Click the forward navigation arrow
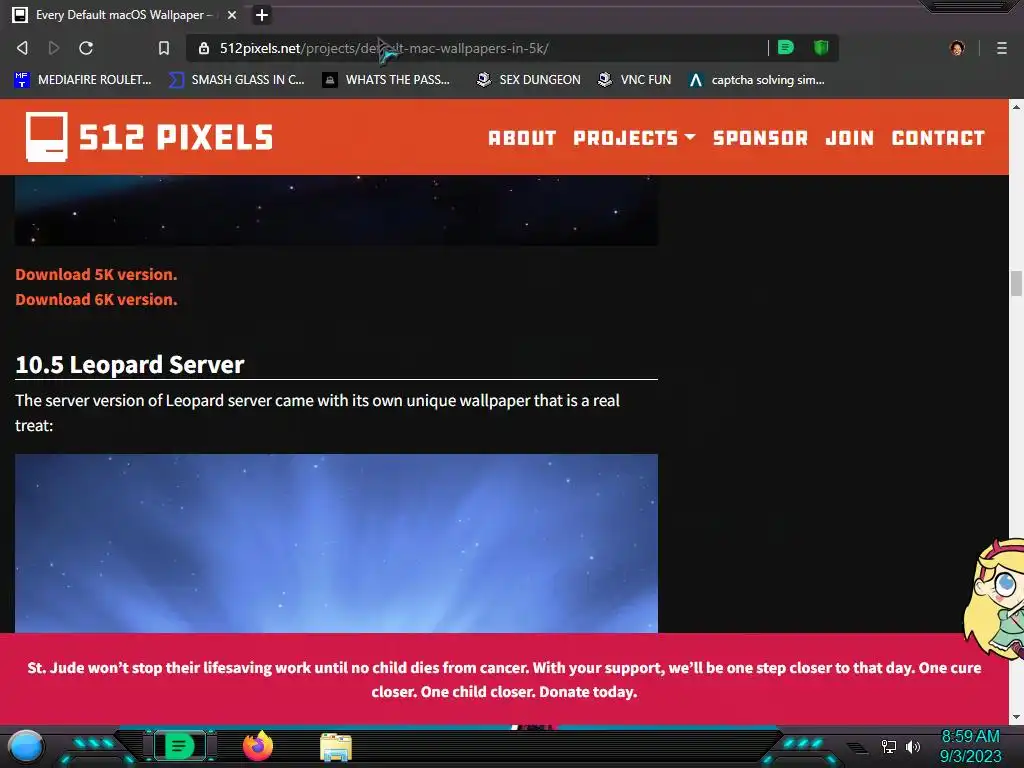 [54, 48]
